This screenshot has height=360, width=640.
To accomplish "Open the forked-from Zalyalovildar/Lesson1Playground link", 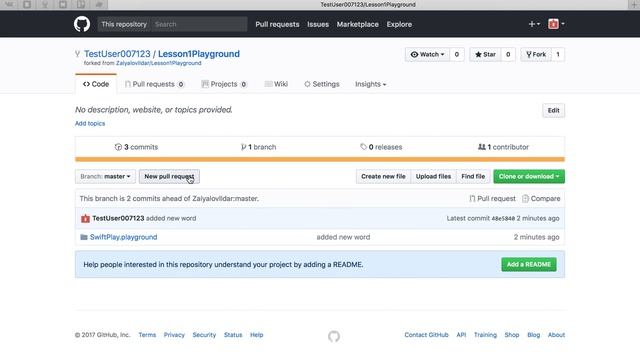I will click(158, 63).
